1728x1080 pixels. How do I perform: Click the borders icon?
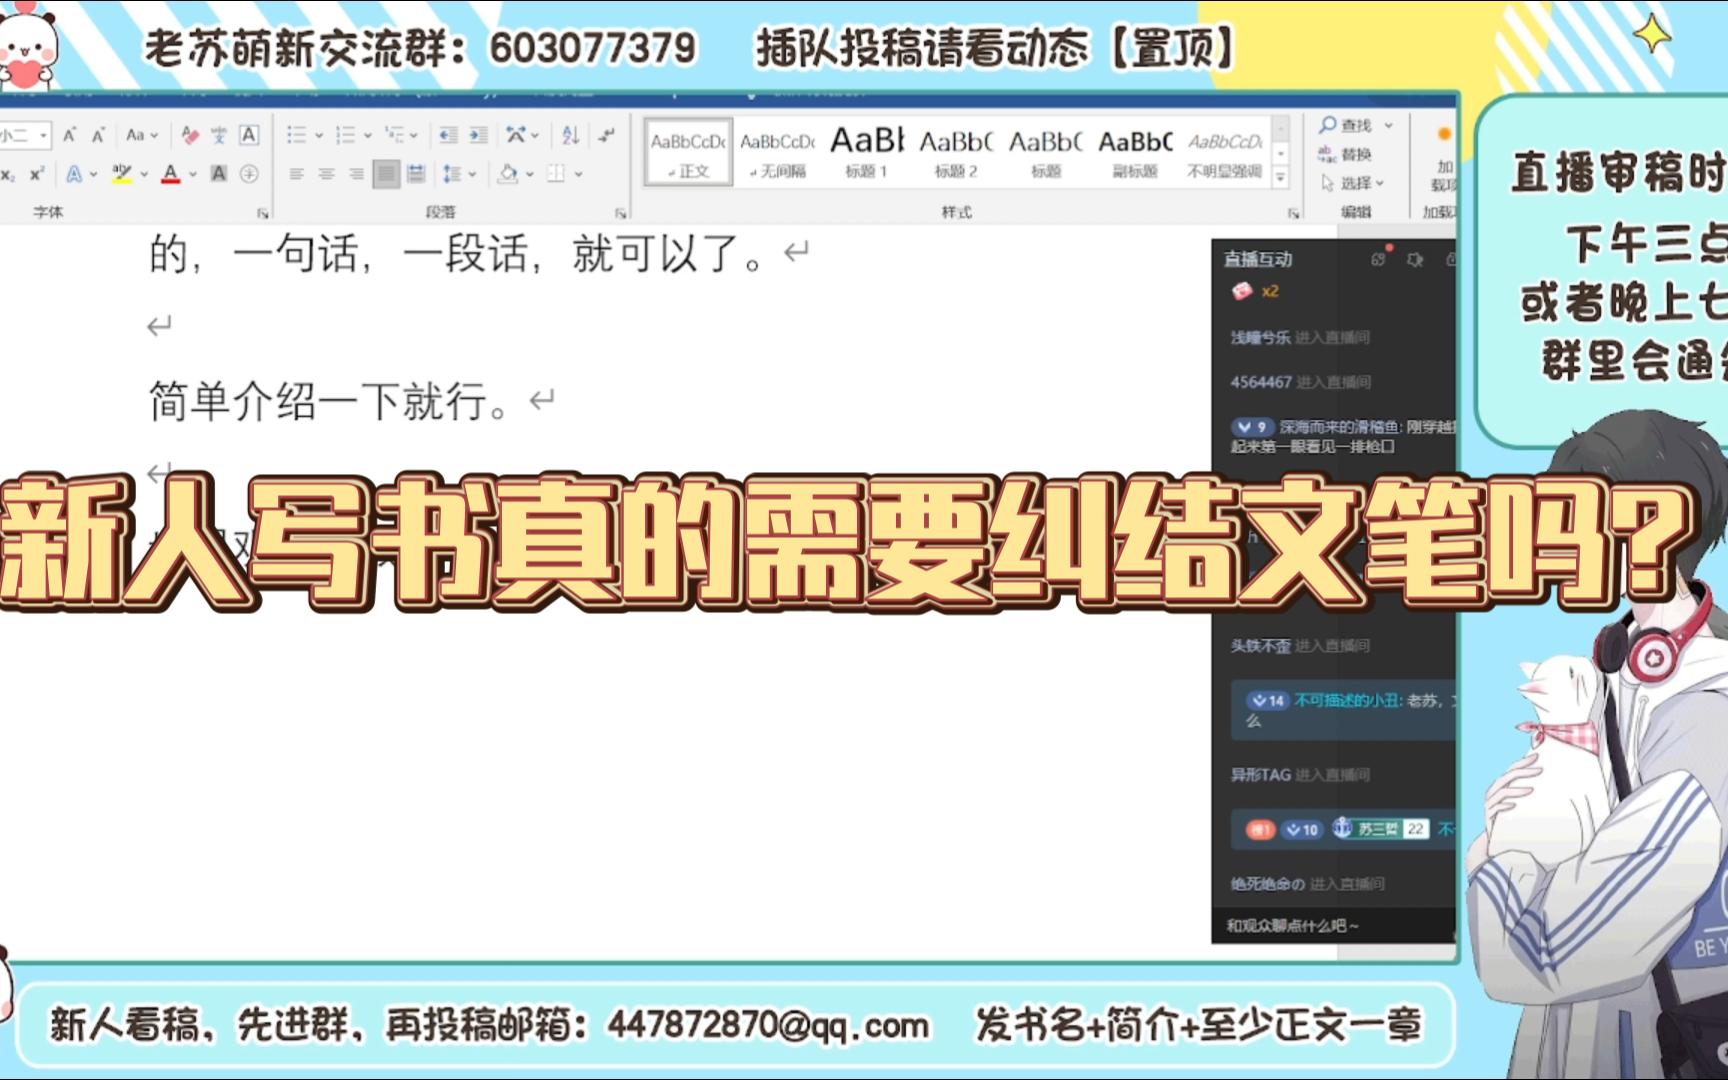pos(557,174)
